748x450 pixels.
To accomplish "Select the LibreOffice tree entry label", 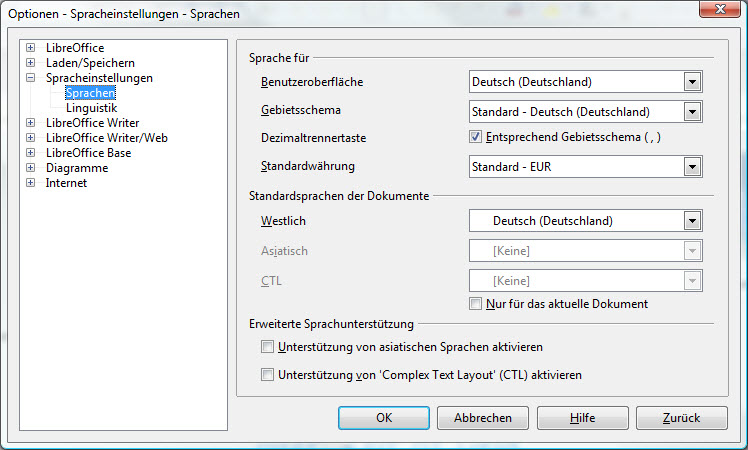I will (75, 48).
